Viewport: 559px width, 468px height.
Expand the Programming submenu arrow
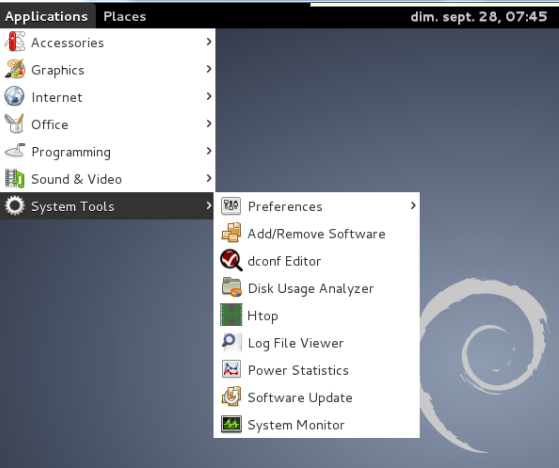[209, 151]
